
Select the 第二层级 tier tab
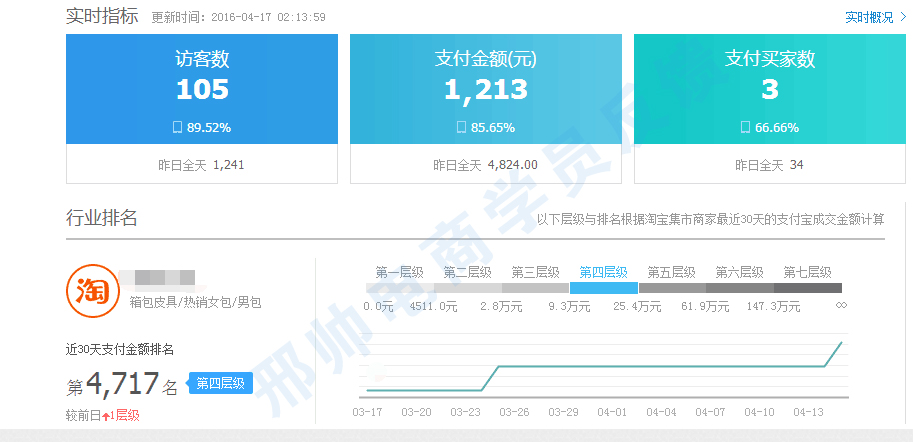point(467,272)
